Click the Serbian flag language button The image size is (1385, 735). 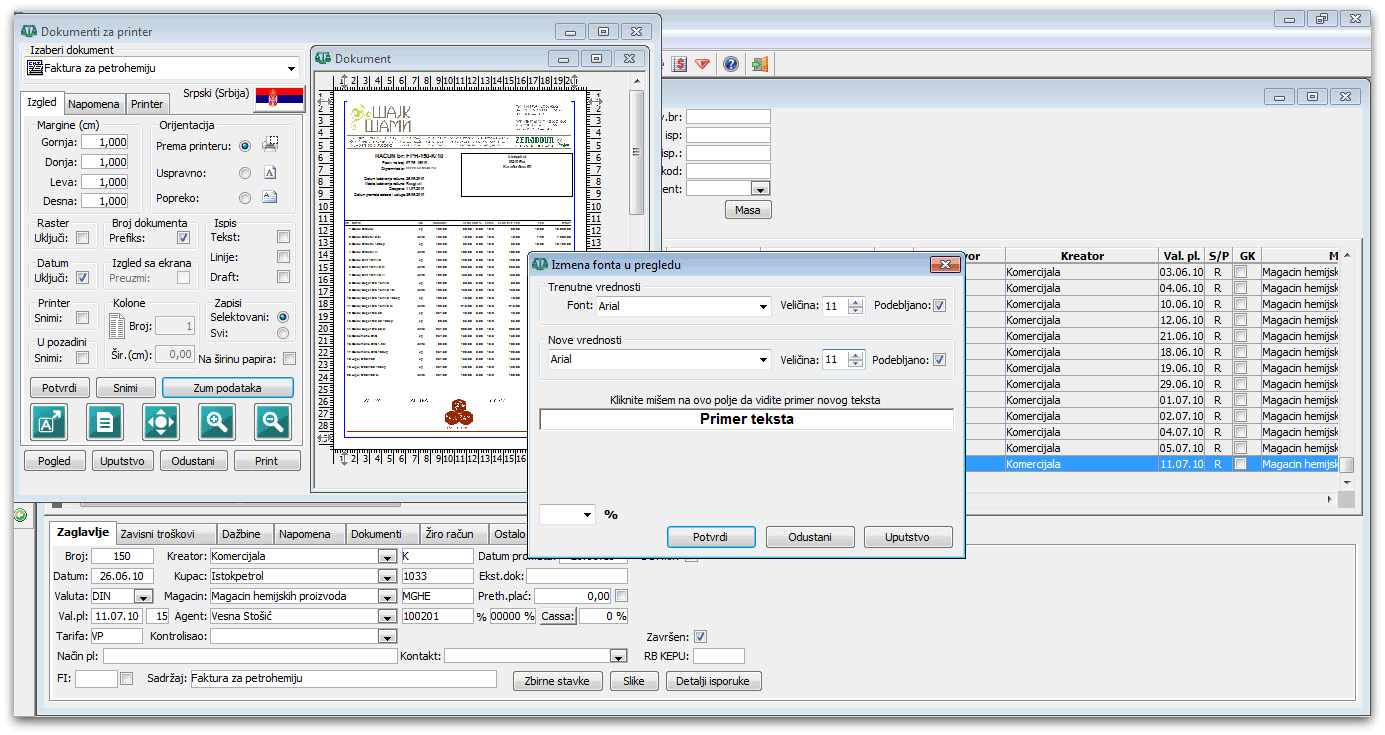tap(279, 98)
